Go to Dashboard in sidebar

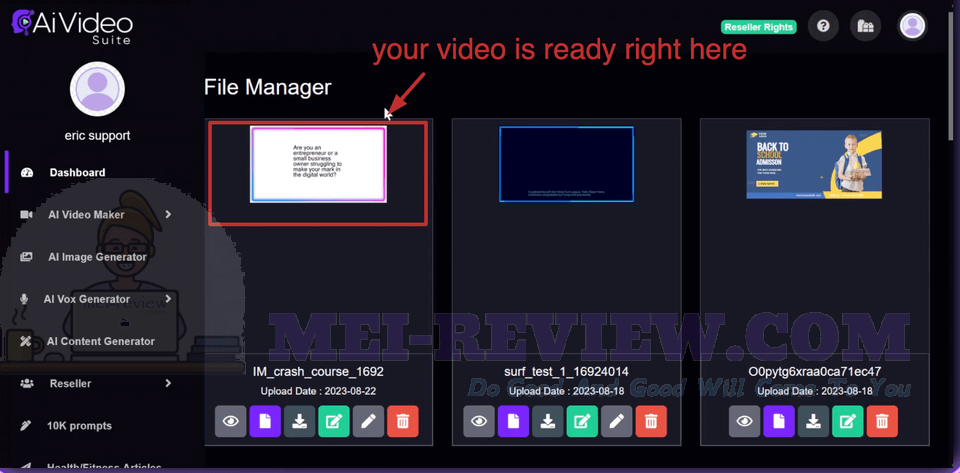pos(77,173)
